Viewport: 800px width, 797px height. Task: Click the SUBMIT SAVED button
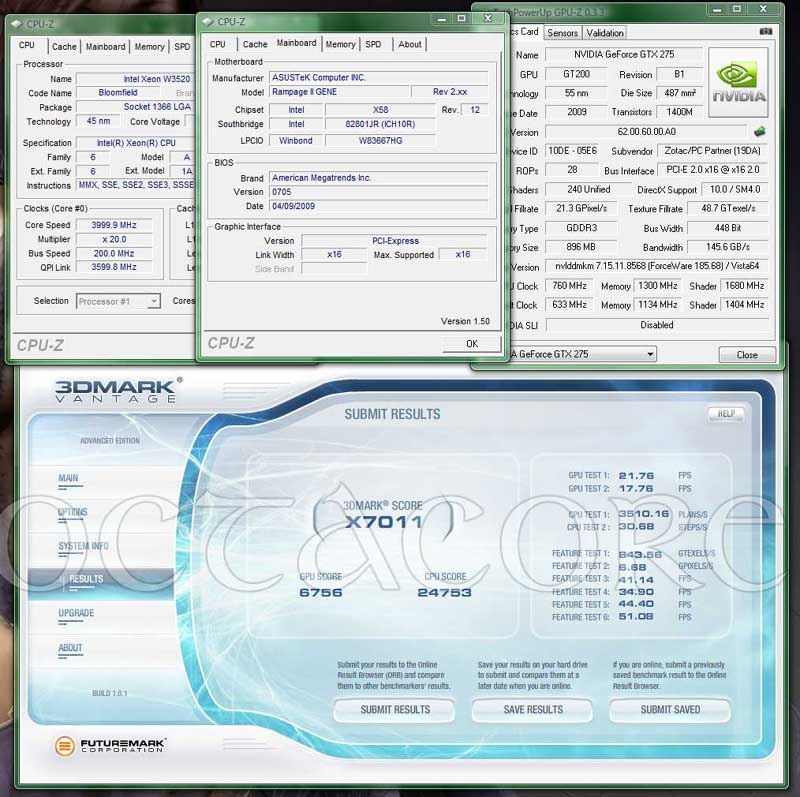click(x=670, y=710)
